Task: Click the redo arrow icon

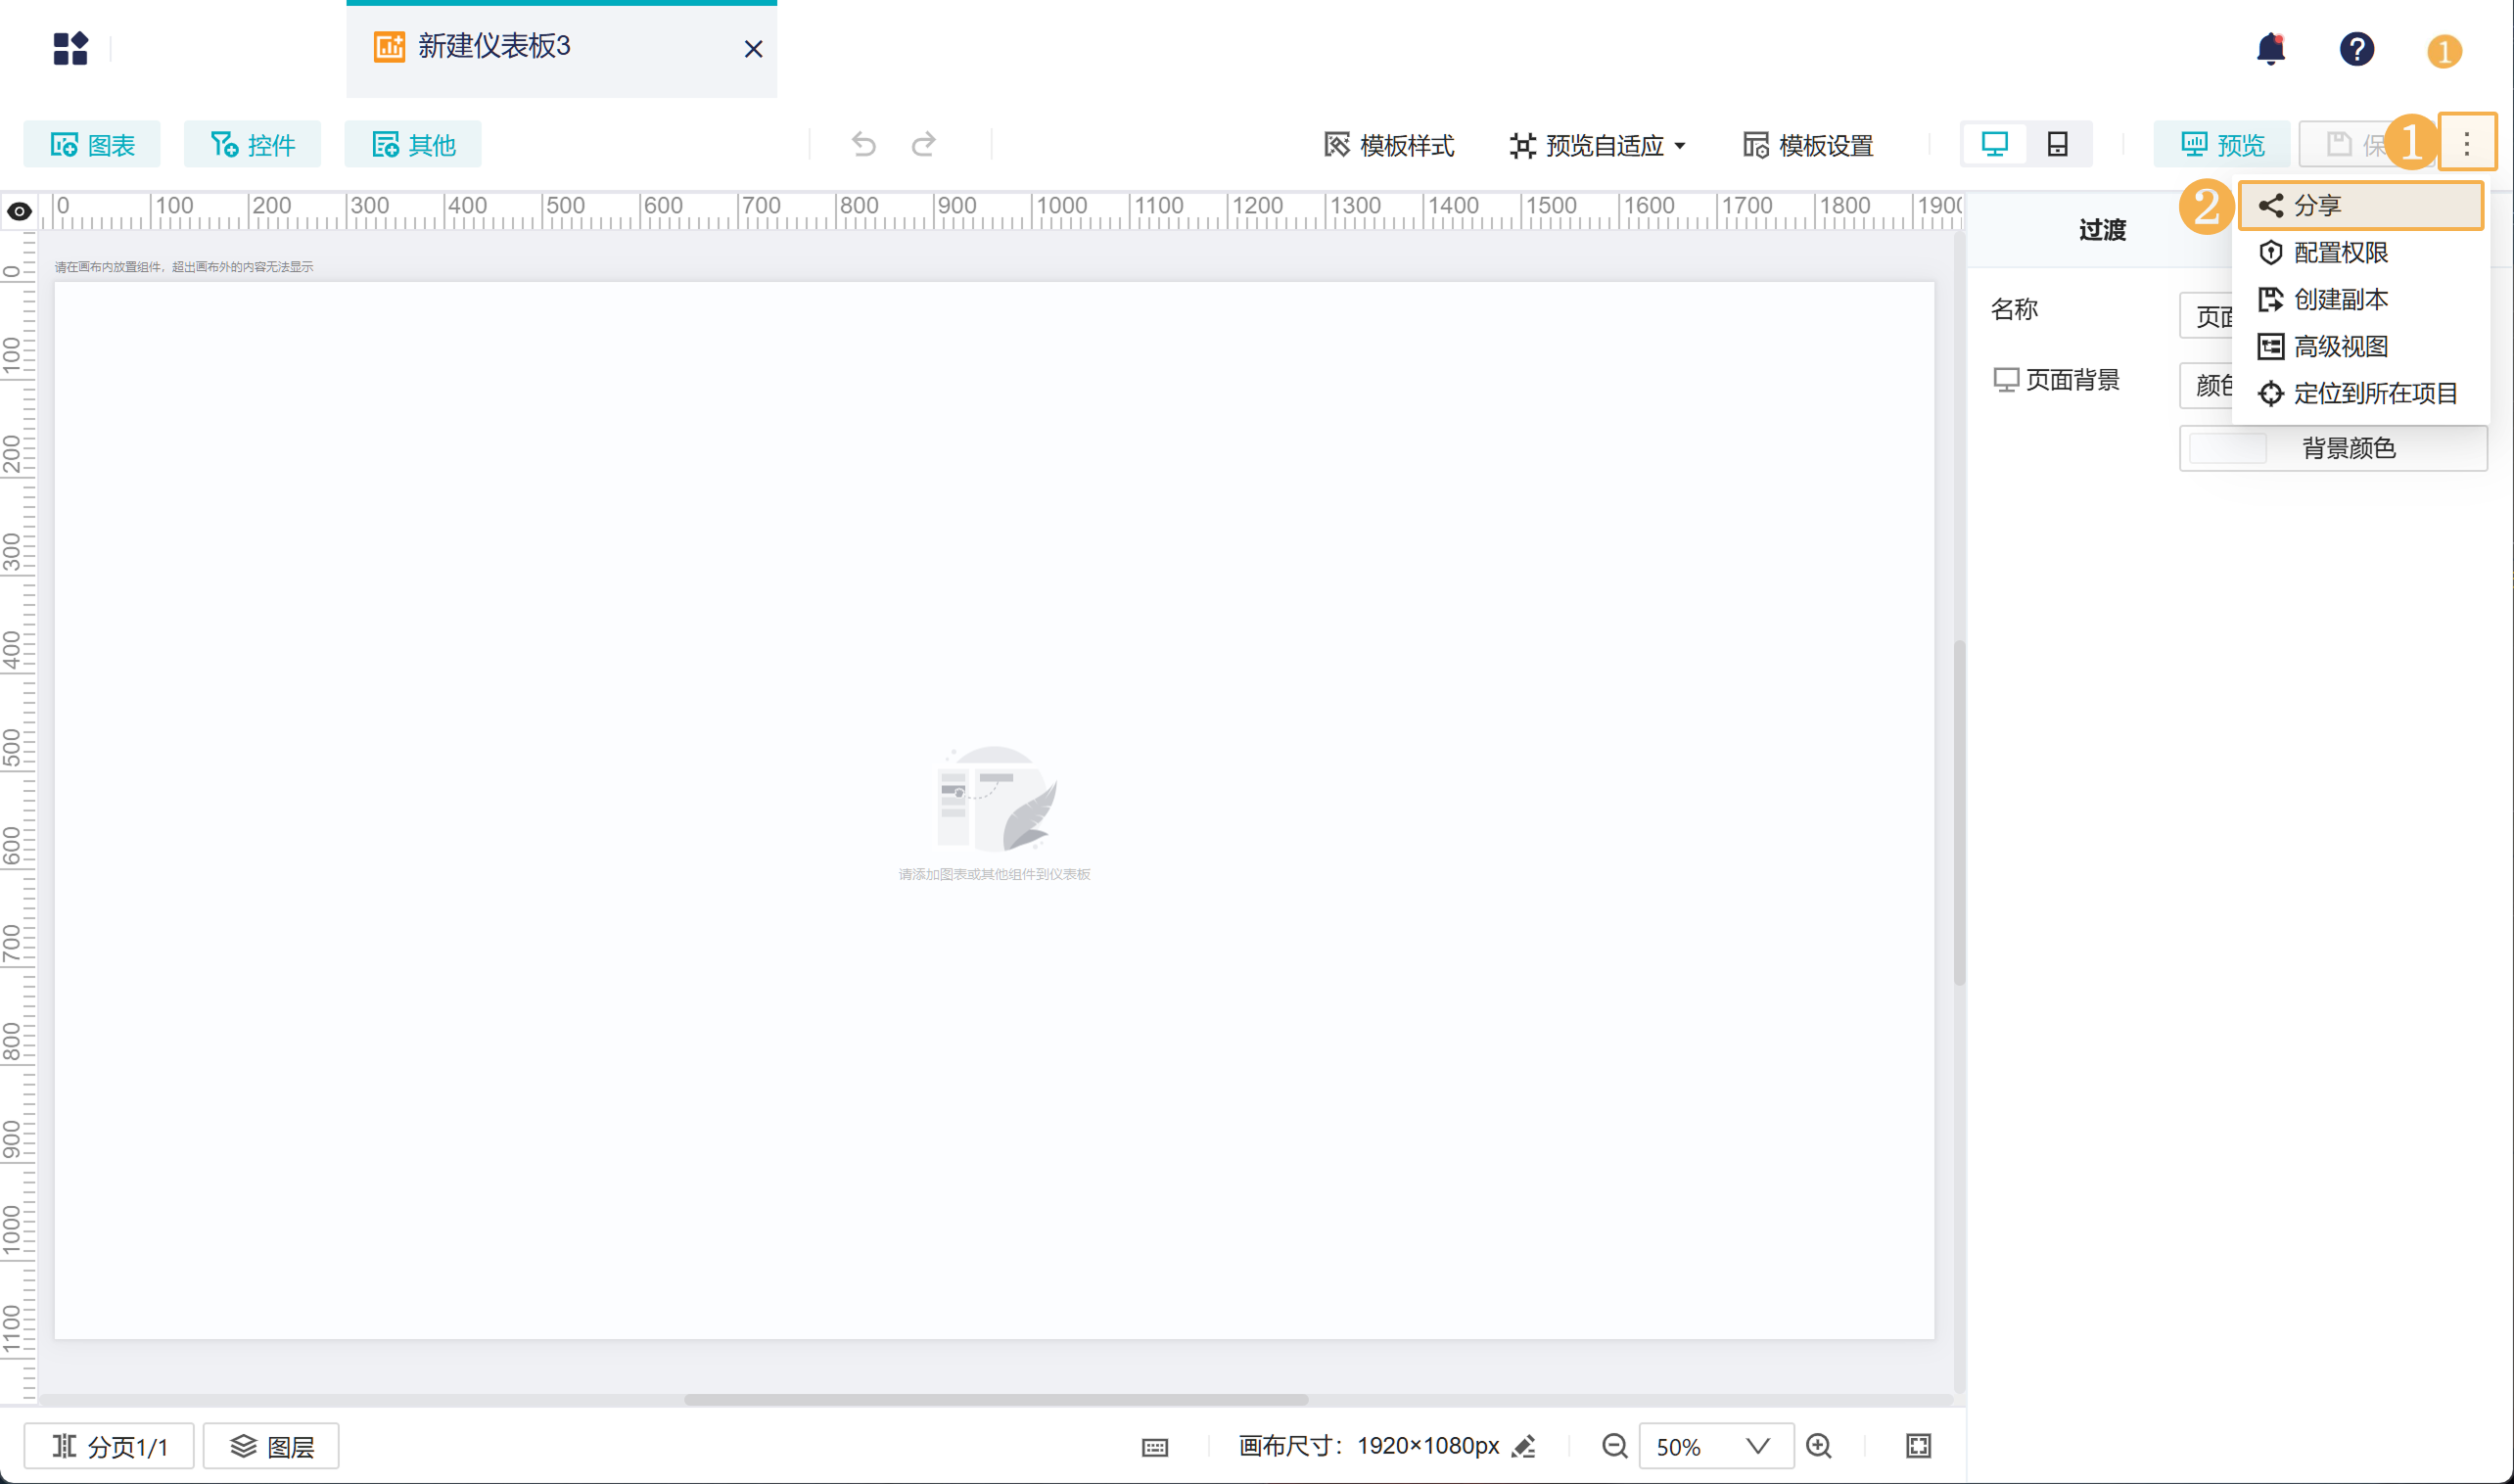Action: (x=924, y=145)
